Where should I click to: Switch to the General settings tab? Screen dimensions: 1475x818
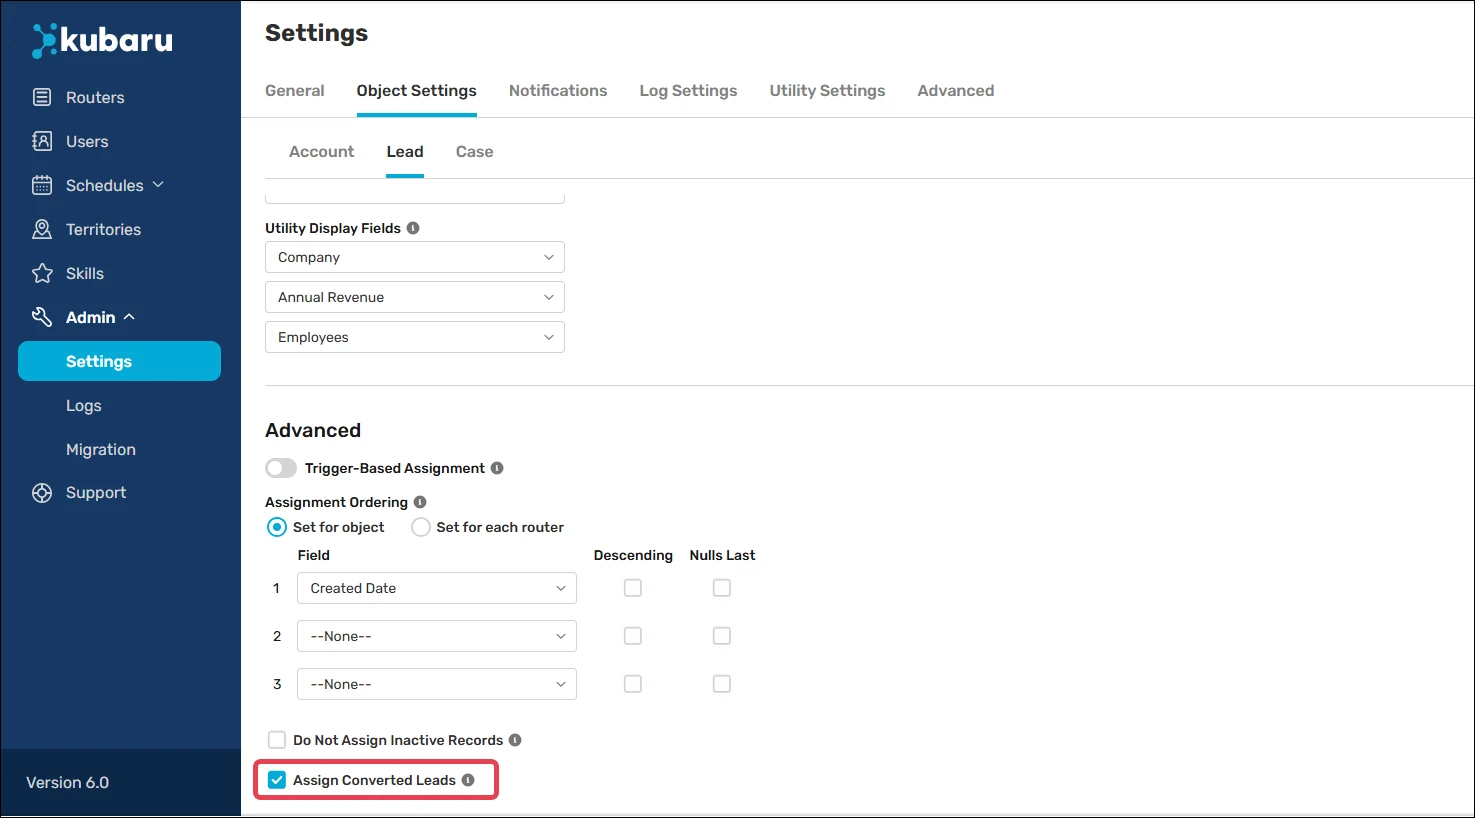coord(295,90)
